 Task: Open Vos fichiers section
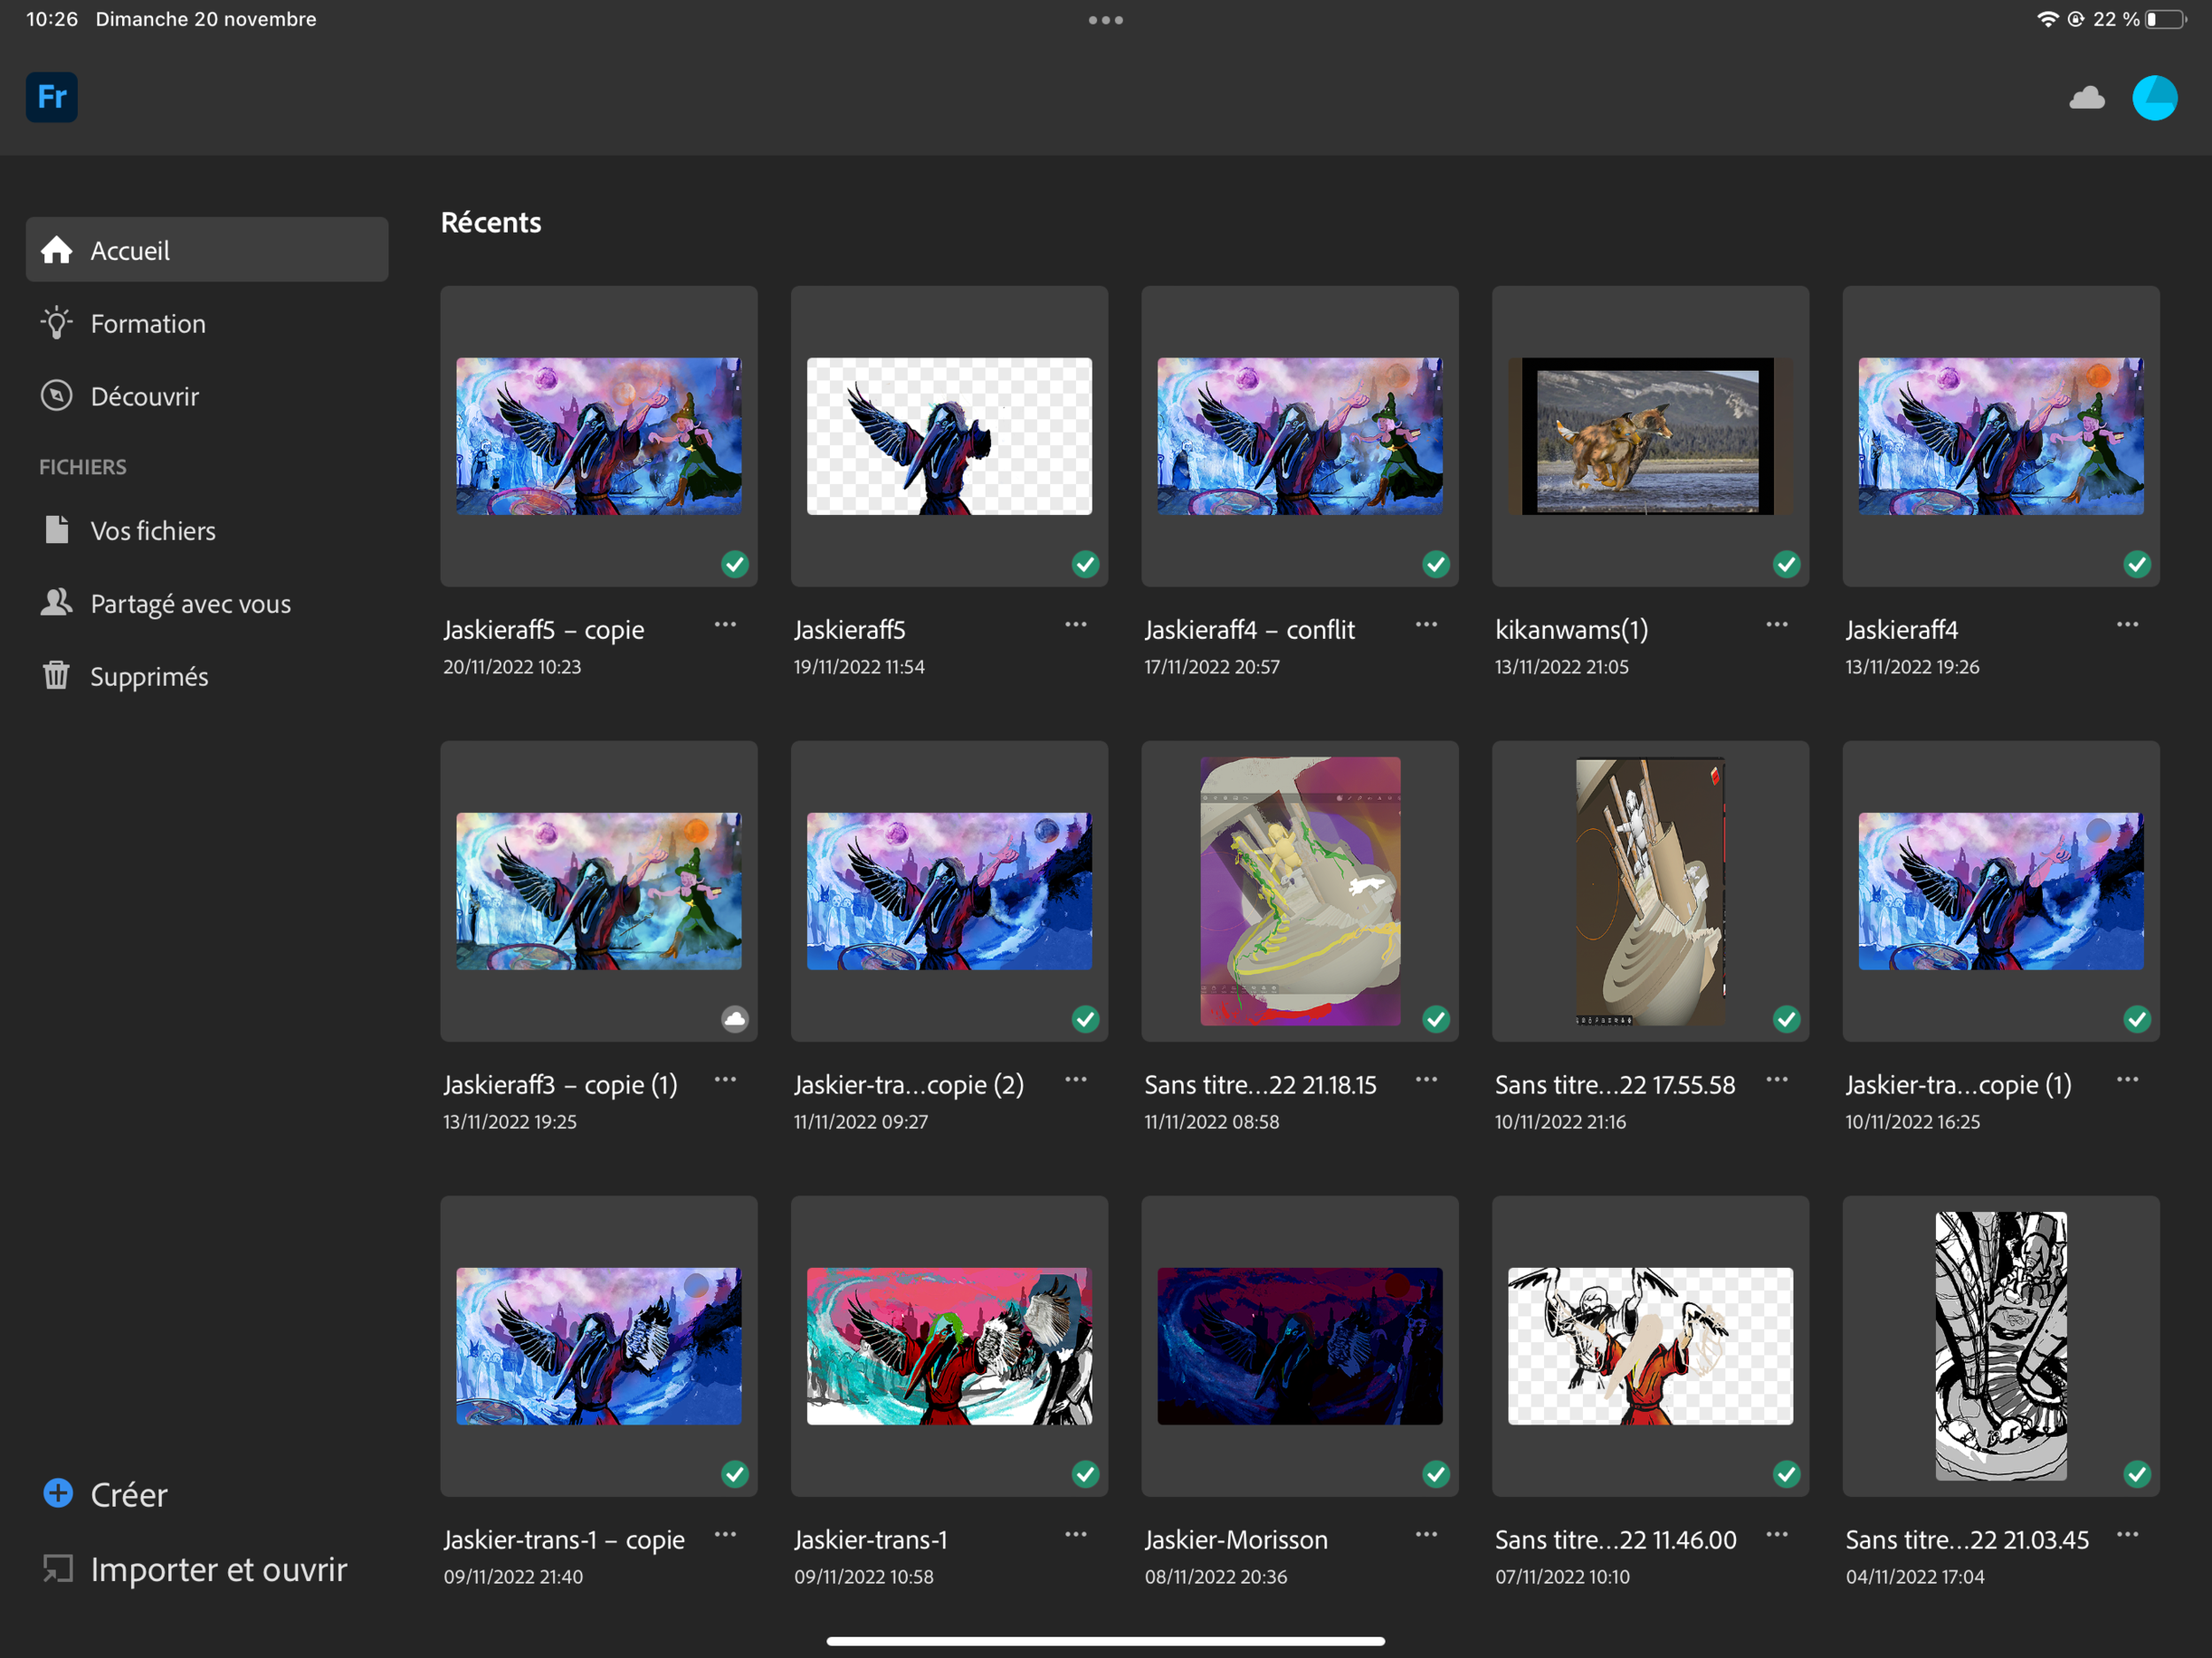[x=153, y=531]
